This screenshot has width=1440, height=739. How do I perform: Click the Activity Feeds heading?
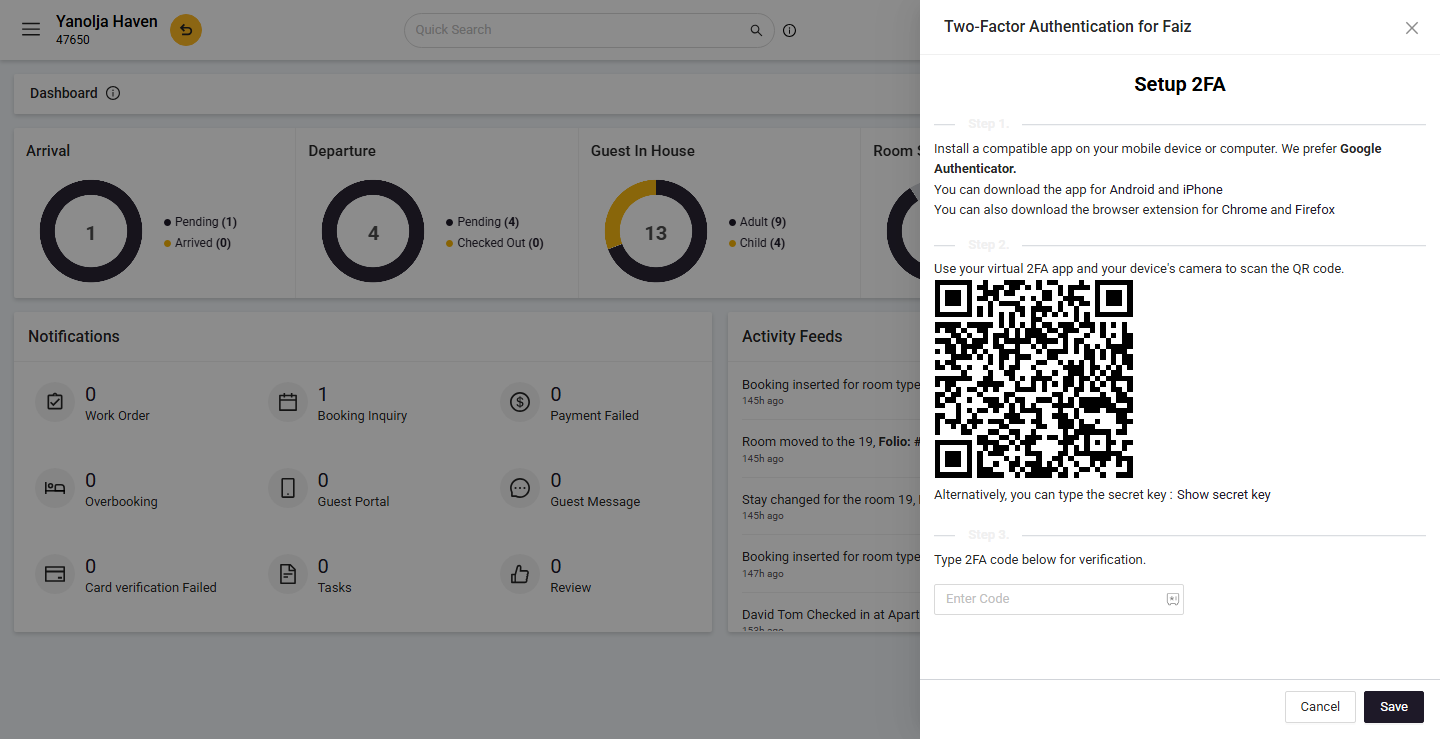[x=792, y=337]
